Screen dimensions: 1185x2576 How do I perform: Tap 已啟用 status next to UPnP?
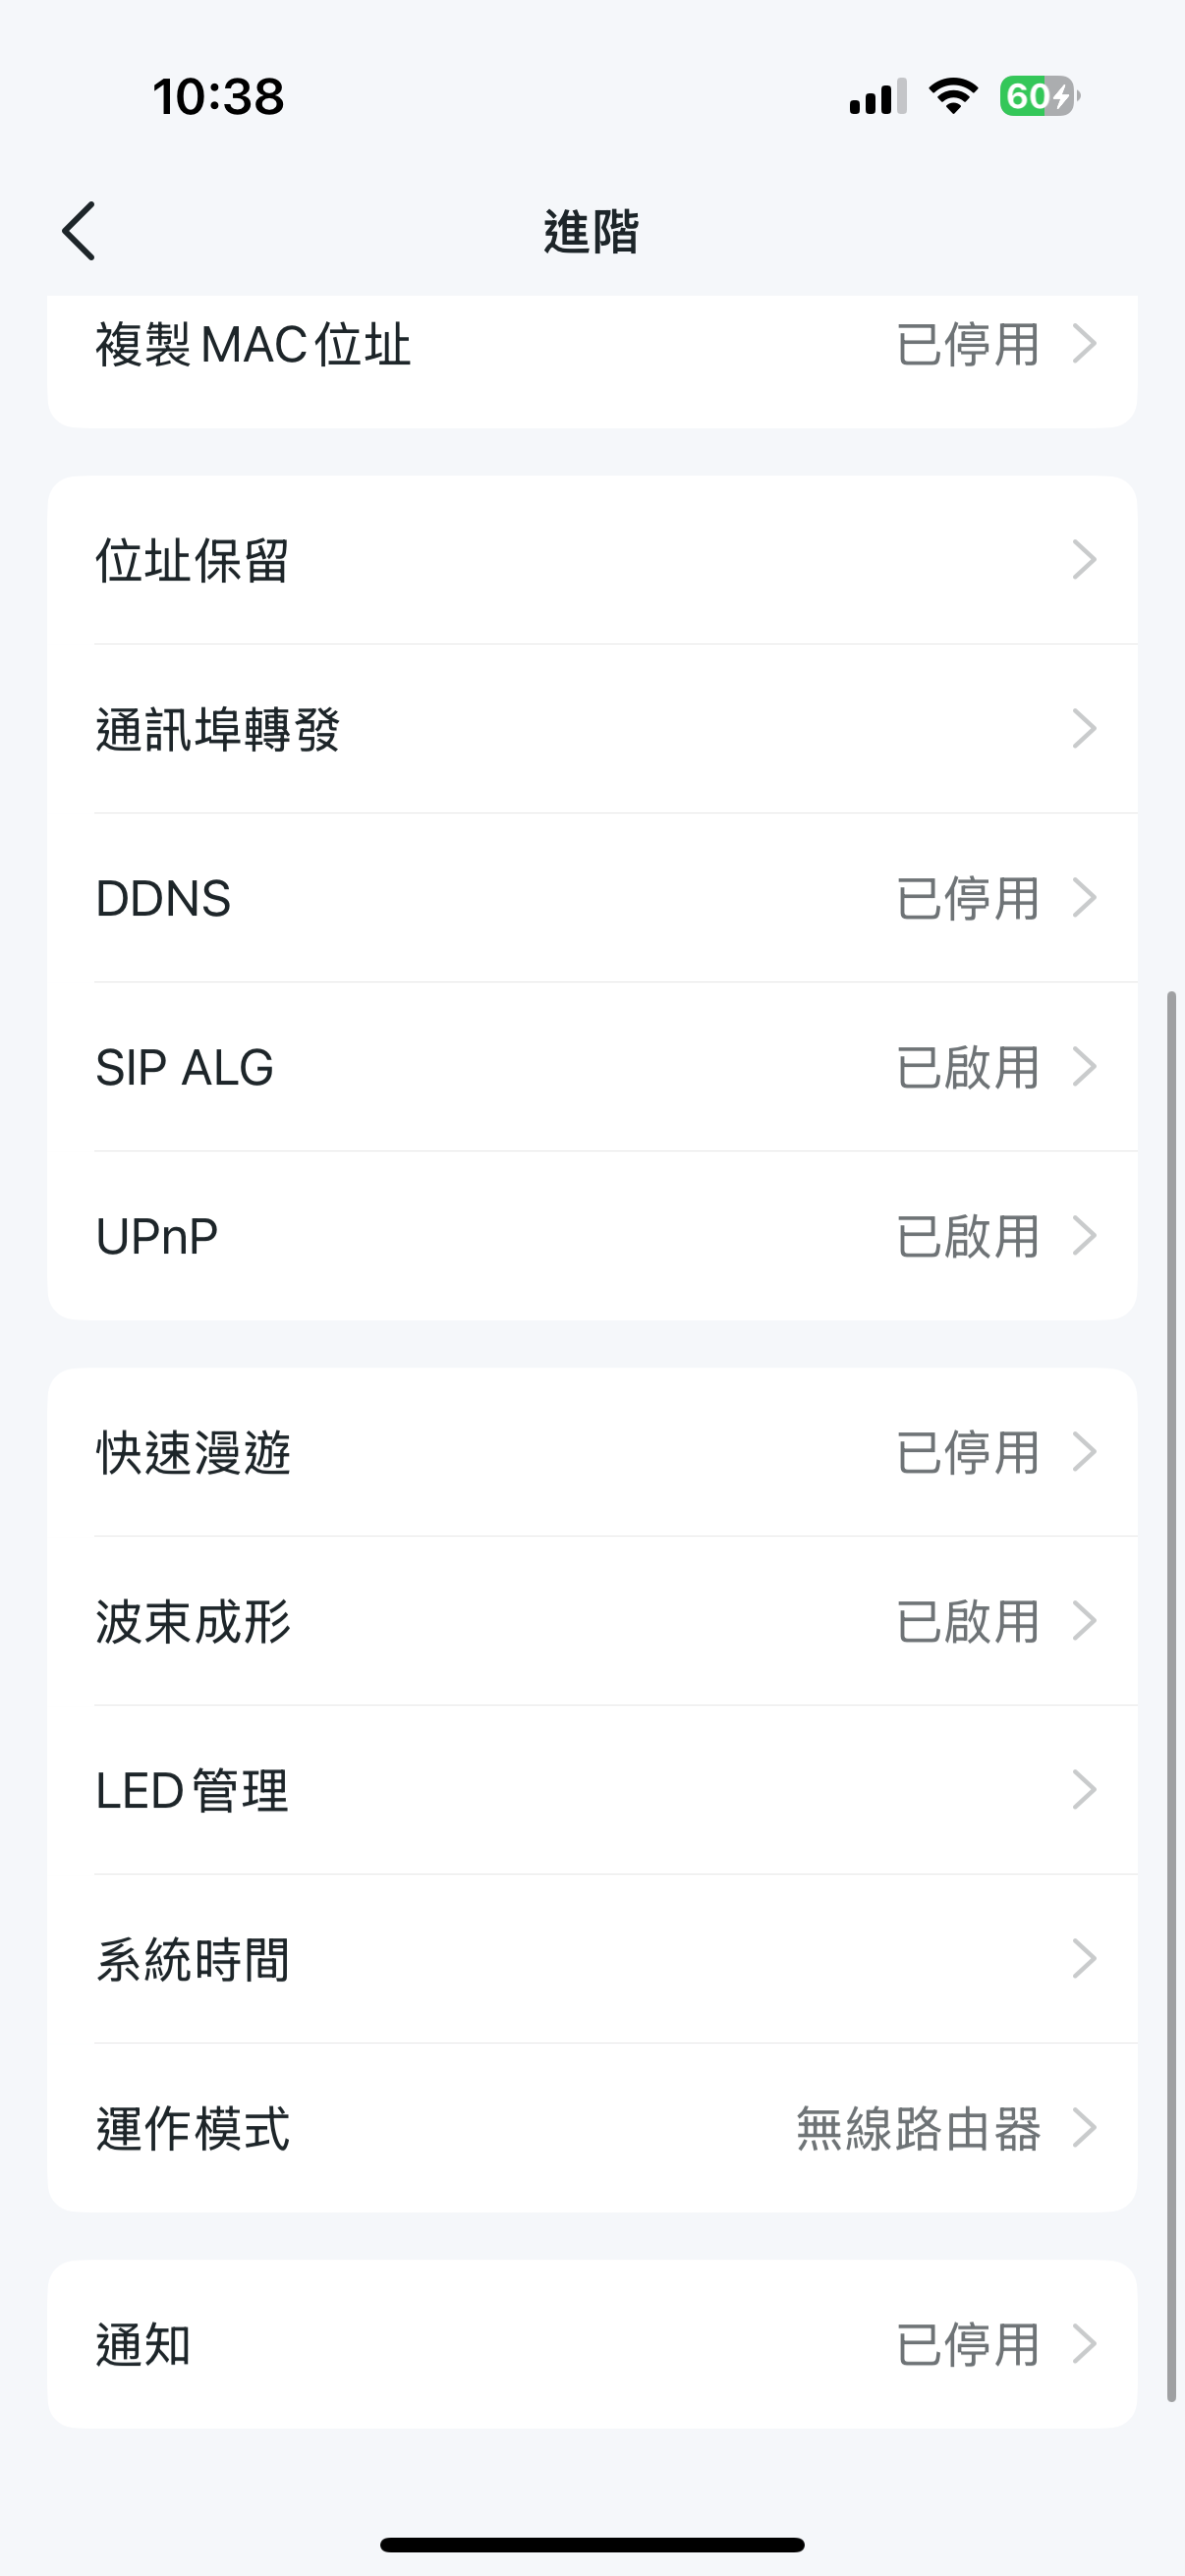[x=967, y=1236]
